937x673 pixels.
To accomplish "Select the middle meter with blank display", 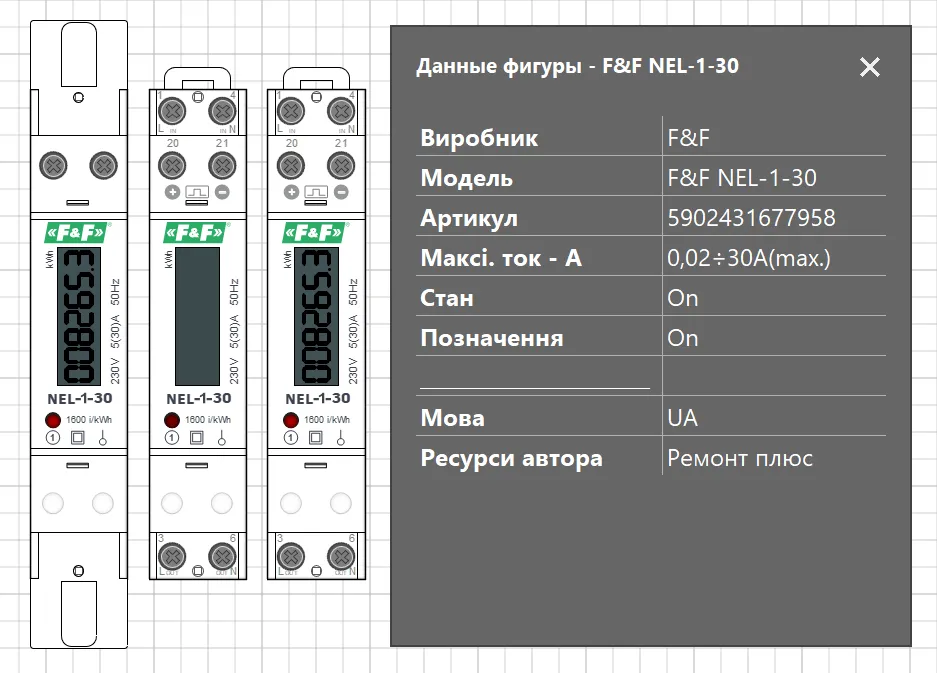I will tap(198, 323).
